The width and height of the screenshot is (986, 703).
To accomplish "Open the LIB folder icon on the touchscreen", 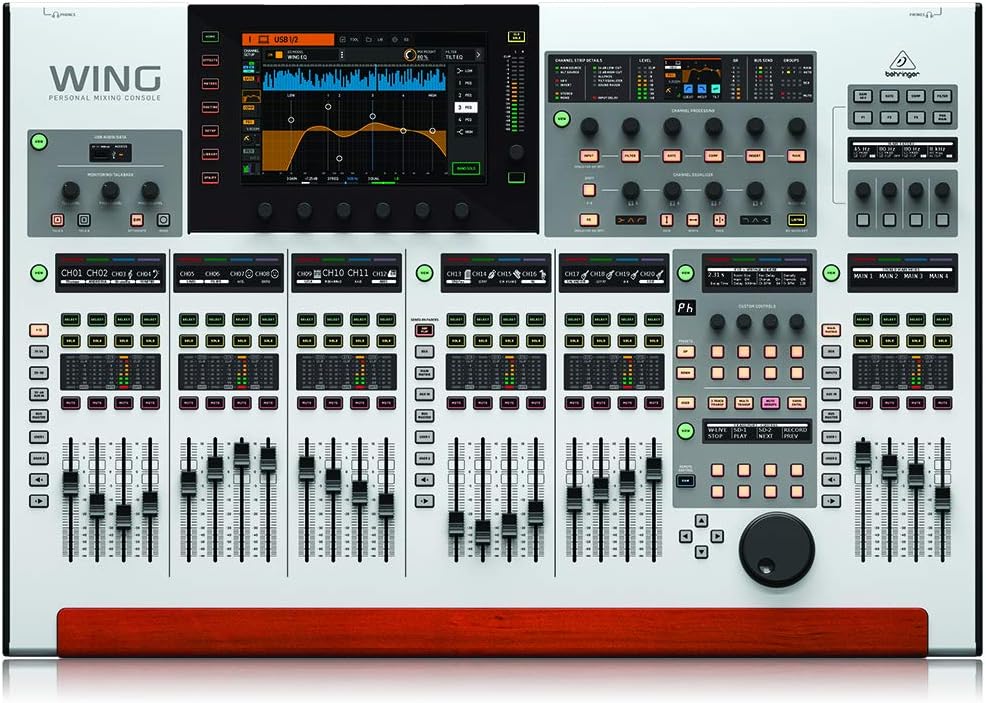I will (x=369, y=39).
